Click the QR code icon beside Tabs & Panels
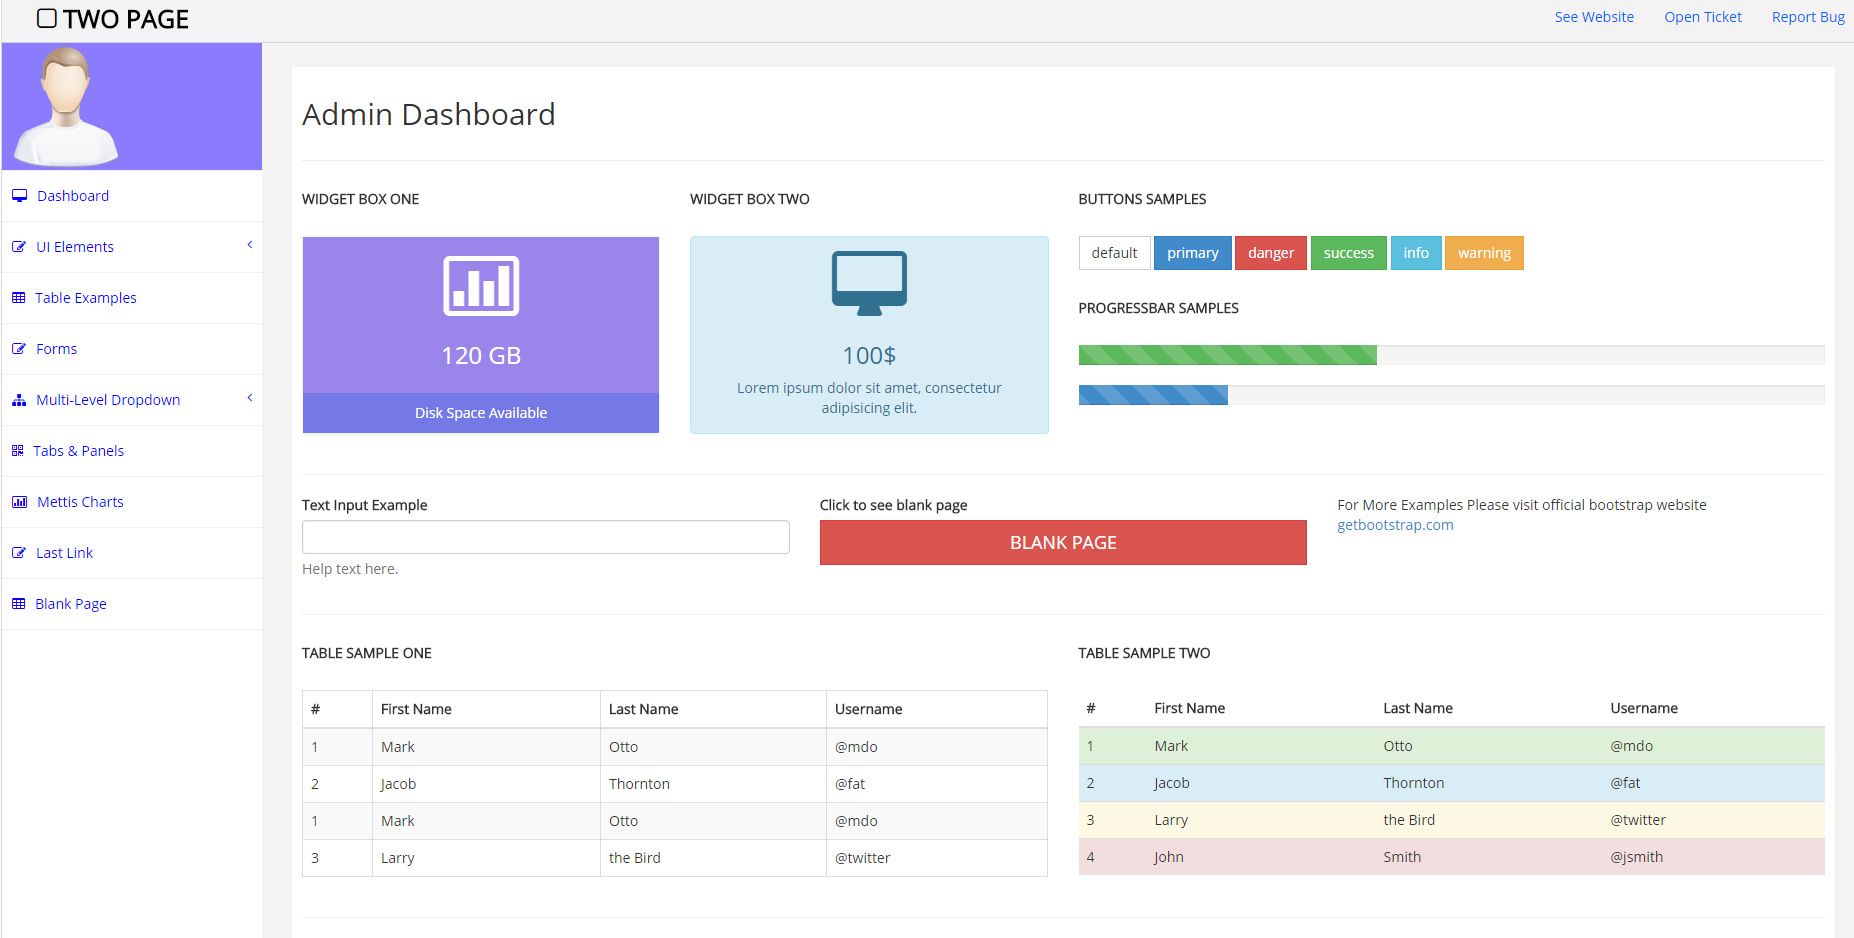This screenshot has width=1854, height=938. (x=17, y=451)
